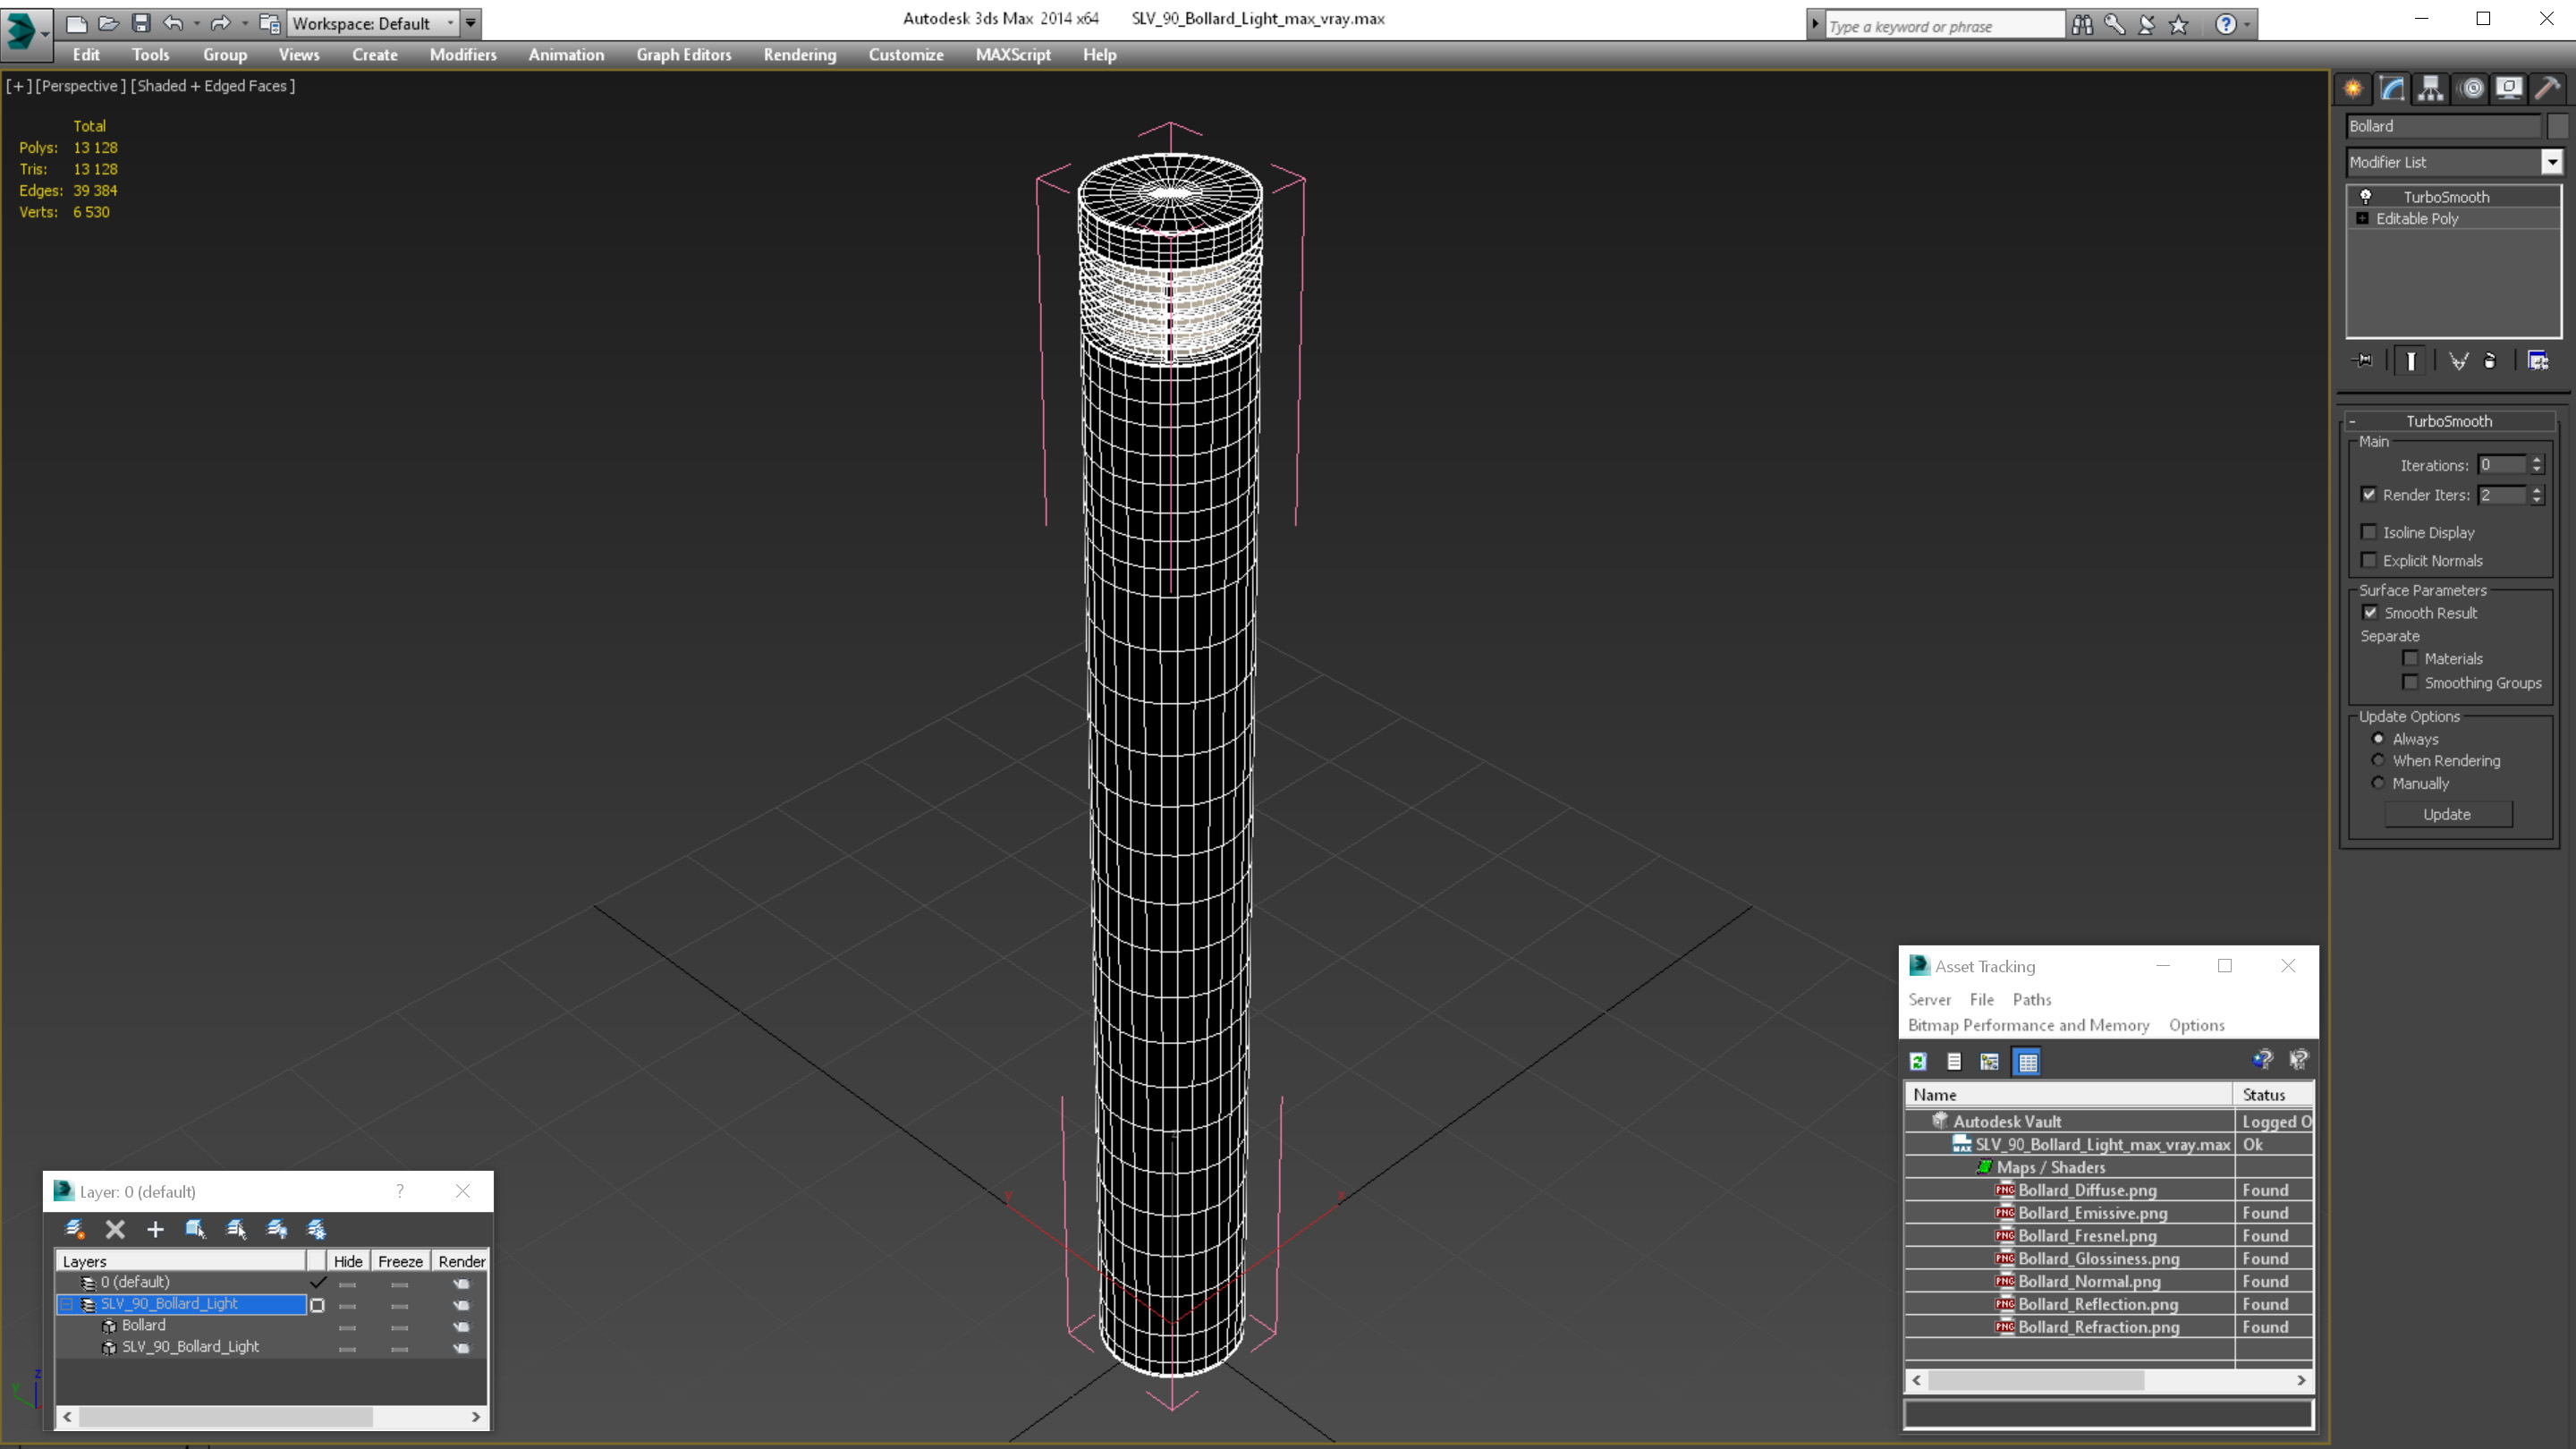This screenshot has width=2576, height=1449.
Task: Select the When Rendering update option
Action: point(2378,760)
